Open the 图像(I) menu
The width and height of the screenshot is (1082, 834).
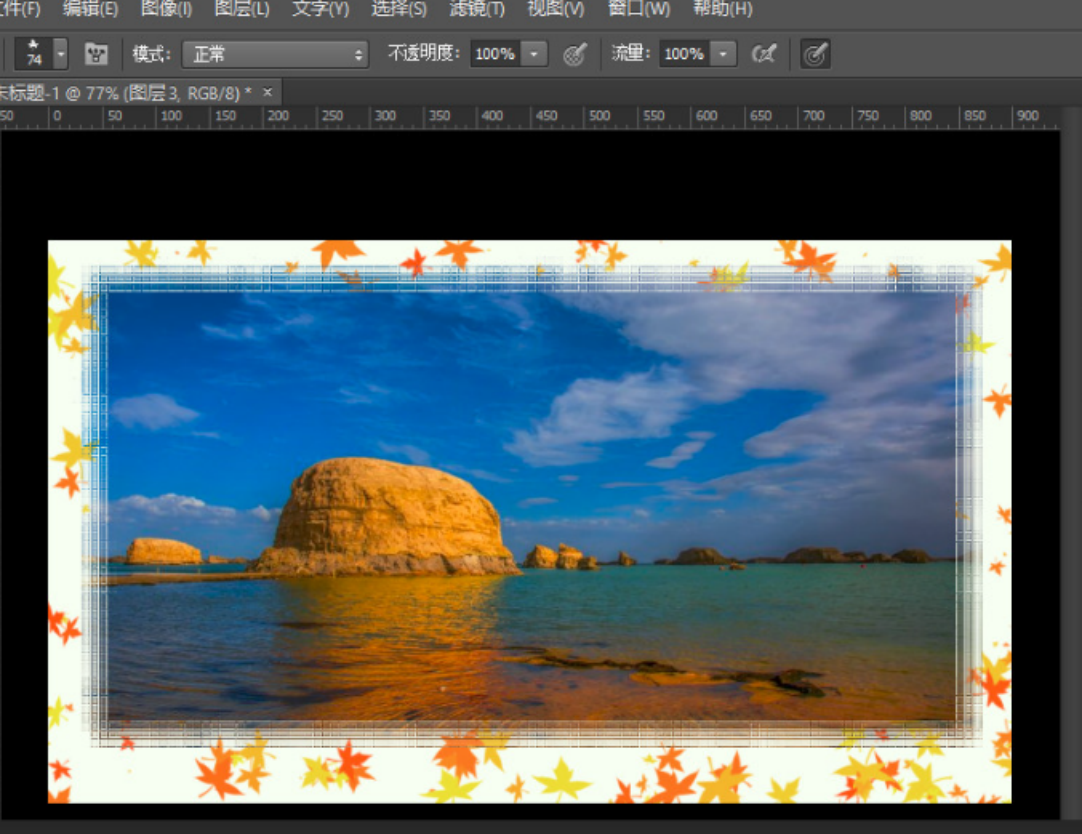tap(166, 9)
